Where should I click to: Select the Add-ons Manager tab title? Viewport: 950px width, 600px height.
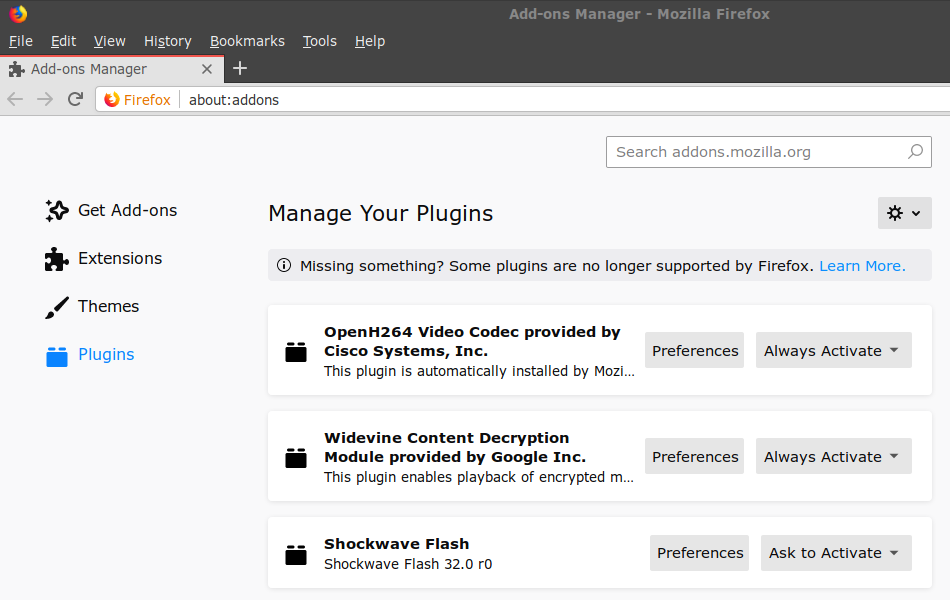tap(88, 69)
